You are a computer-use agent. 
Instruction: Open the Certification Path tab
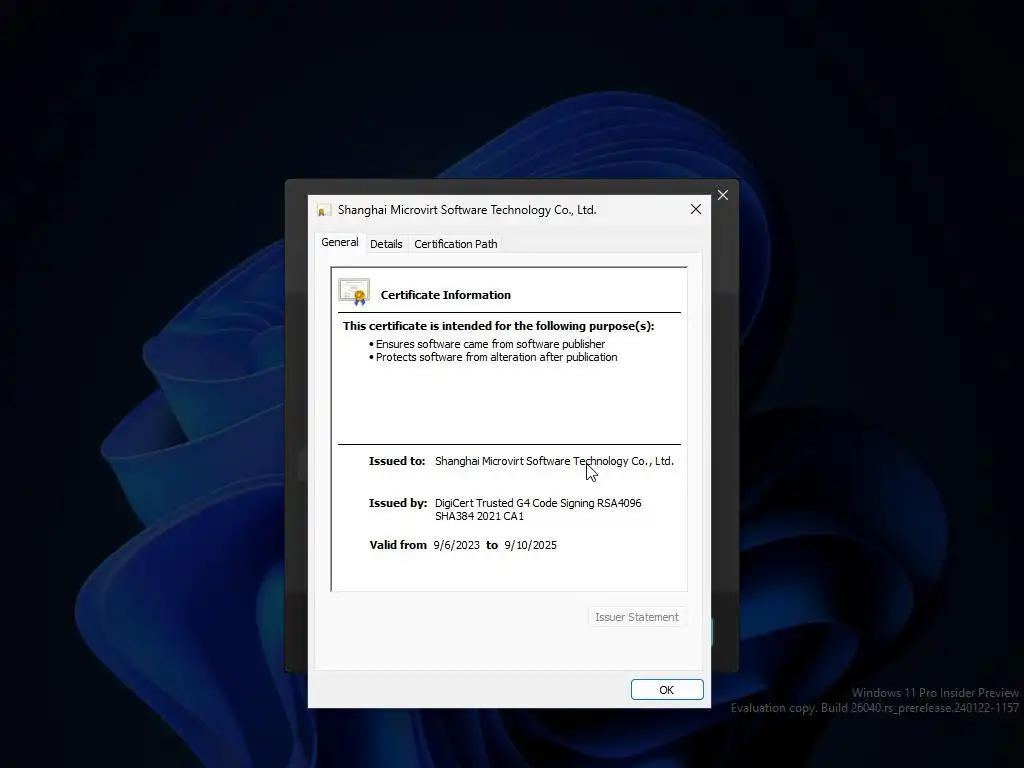coord(456,244)
